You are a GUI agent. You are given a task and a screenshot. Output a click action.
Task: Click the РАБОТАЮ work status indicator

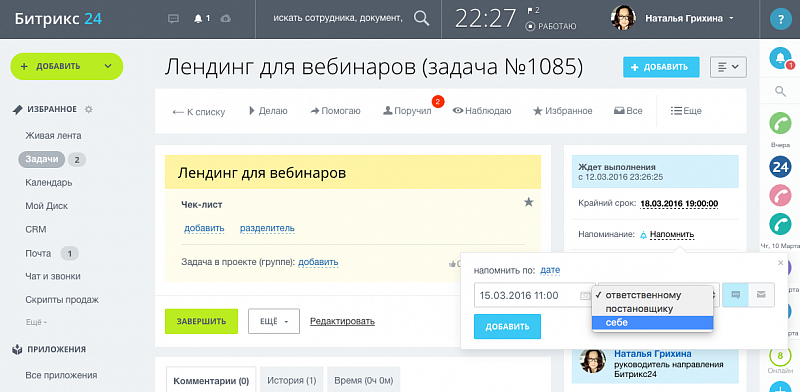click(551, 26)
